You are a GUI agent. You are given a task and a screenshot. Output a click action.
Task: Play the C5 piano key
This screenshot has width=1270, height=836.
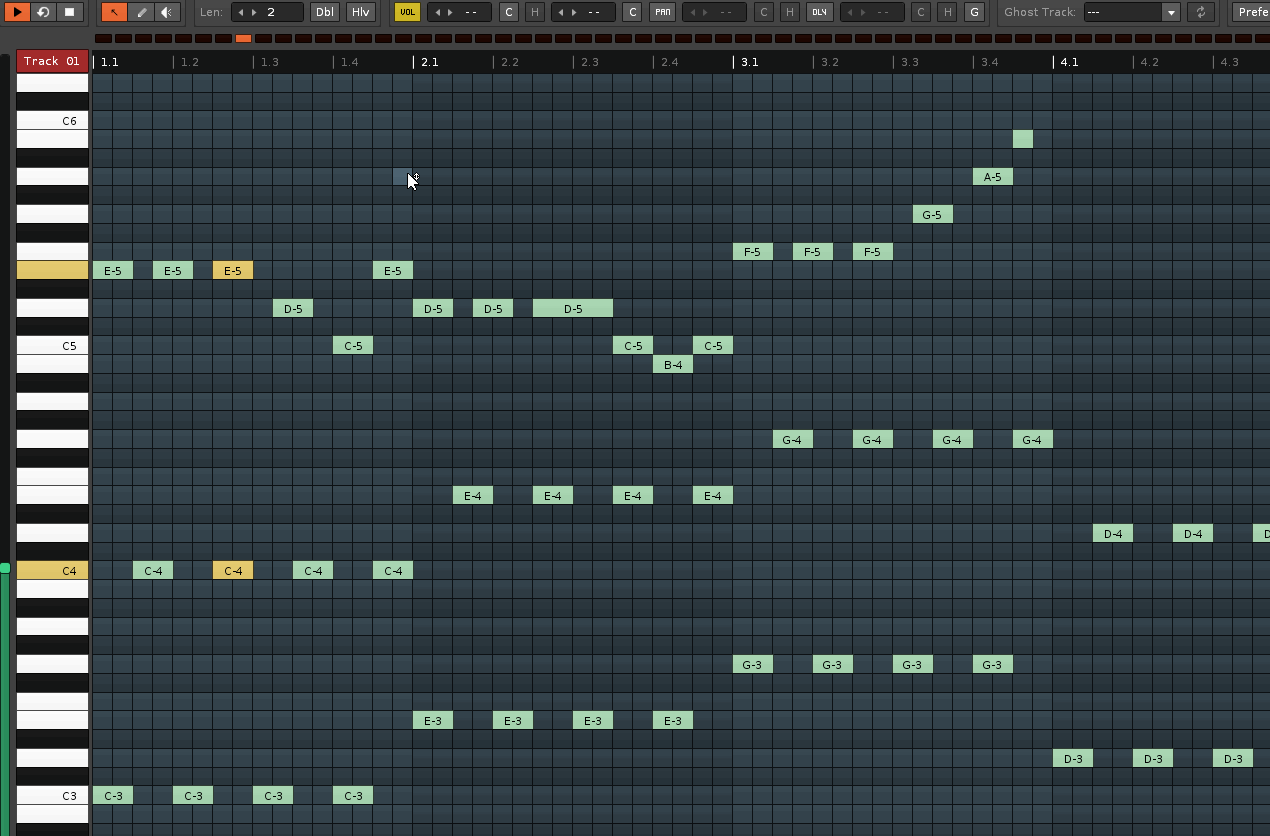pos(52,346)
